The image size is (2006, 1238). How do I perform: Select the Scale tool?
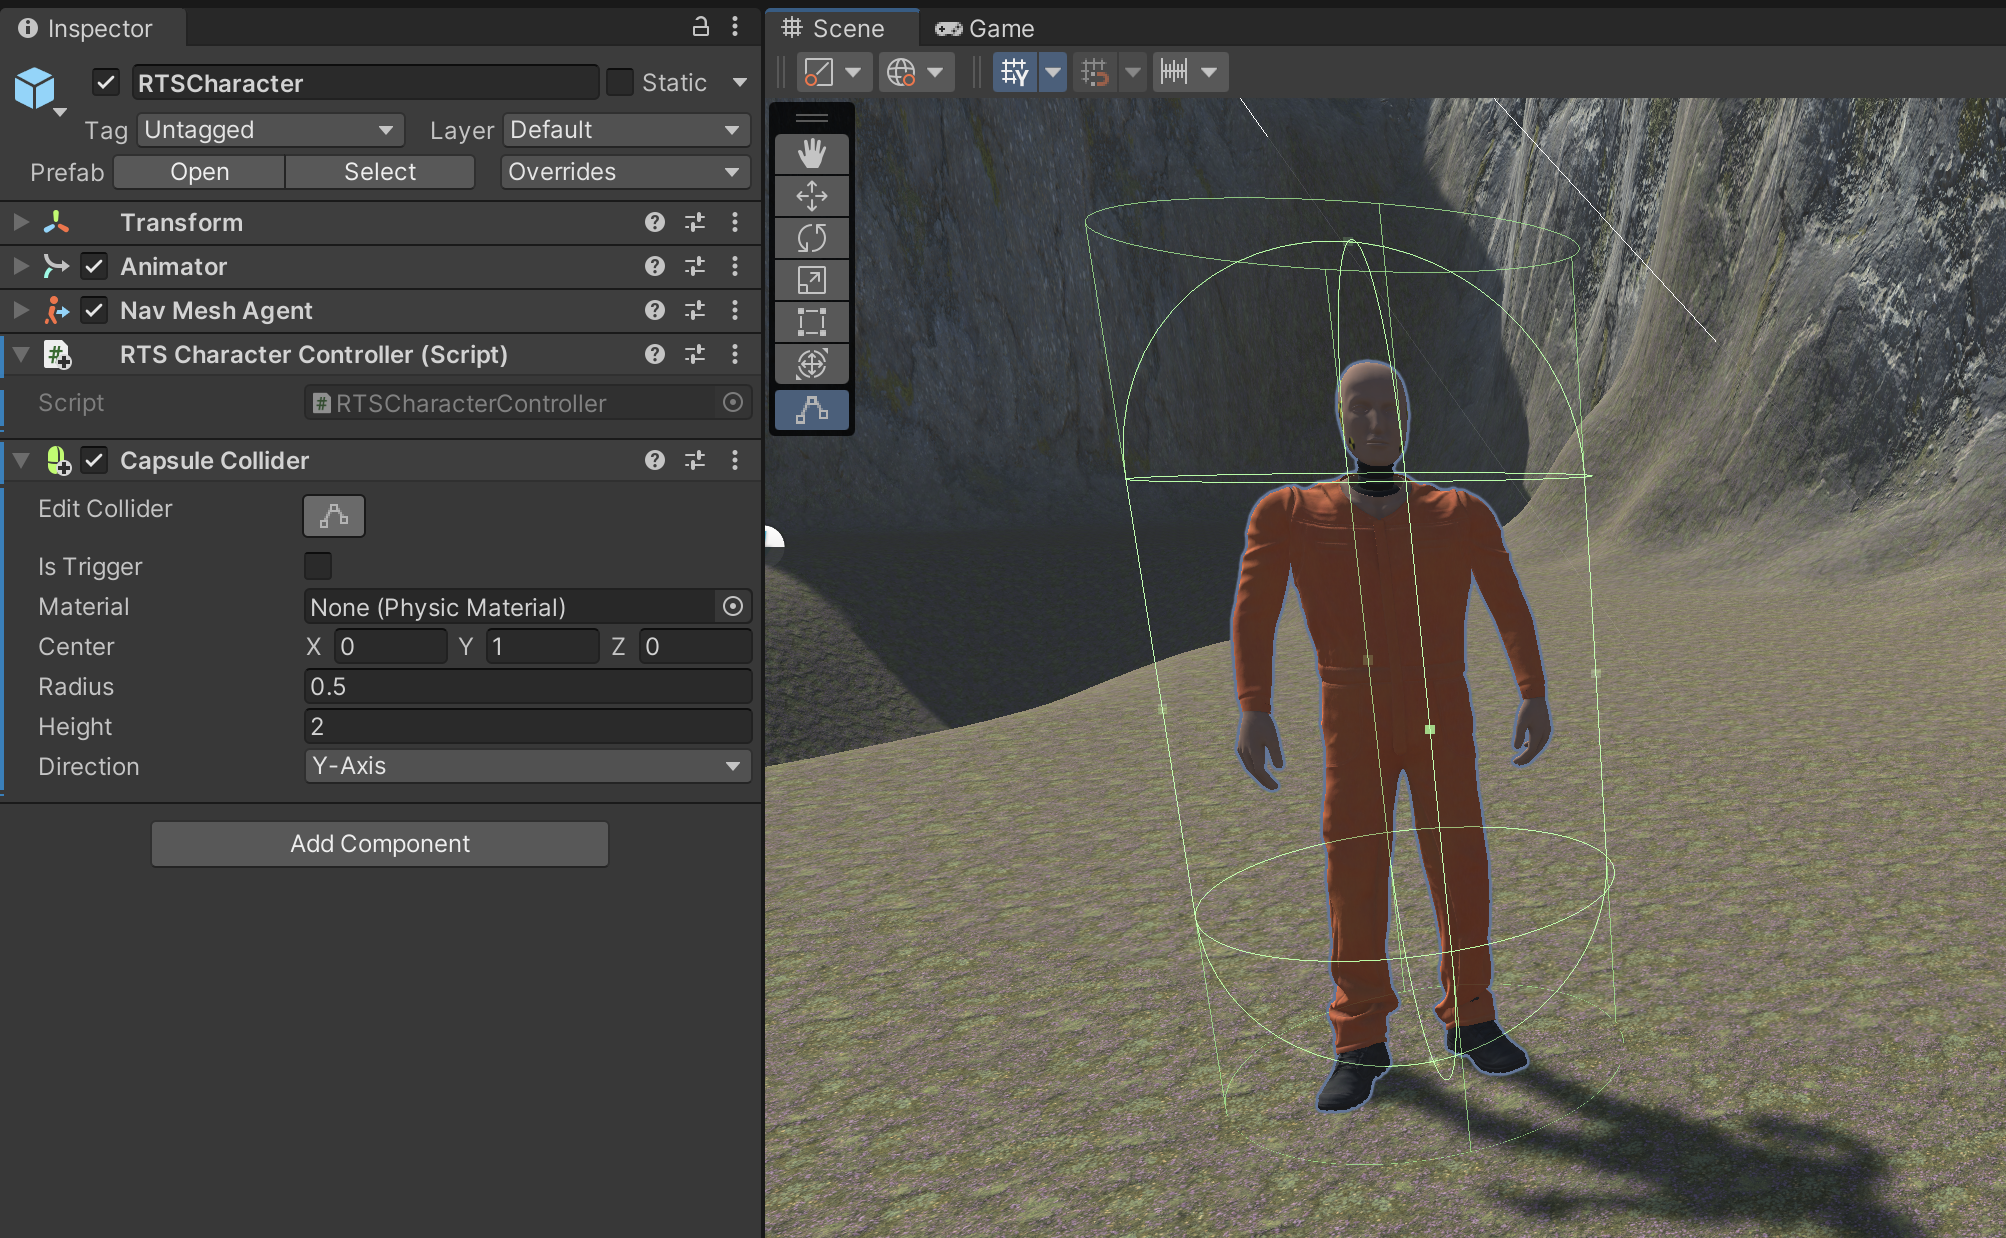point(811,280)
